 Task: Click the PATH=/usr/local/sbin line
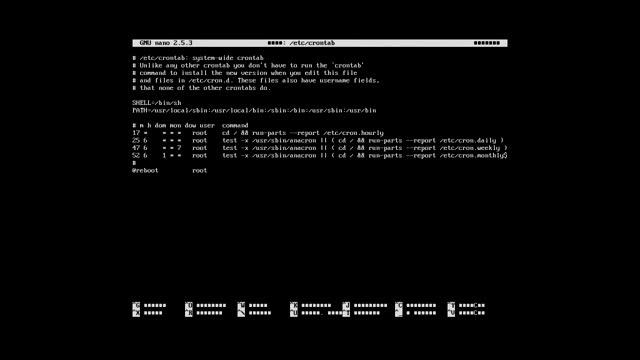point(254,110)
